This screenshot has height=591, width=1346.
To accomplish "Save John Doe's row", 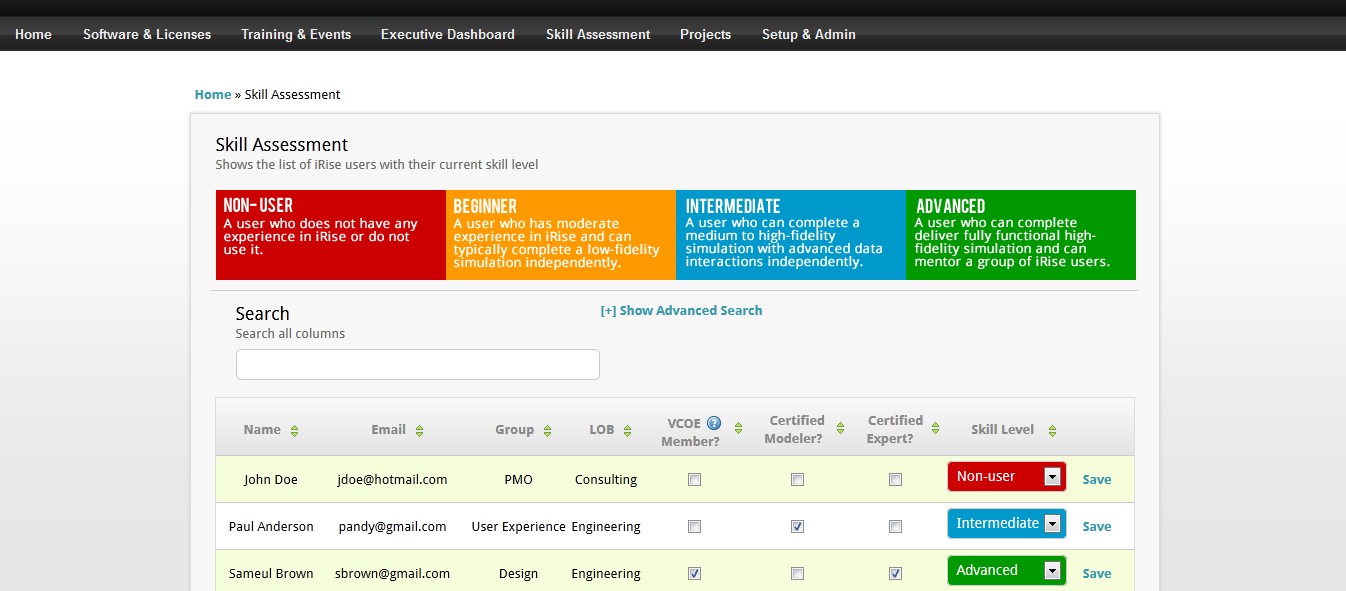I will (1097, 480).
